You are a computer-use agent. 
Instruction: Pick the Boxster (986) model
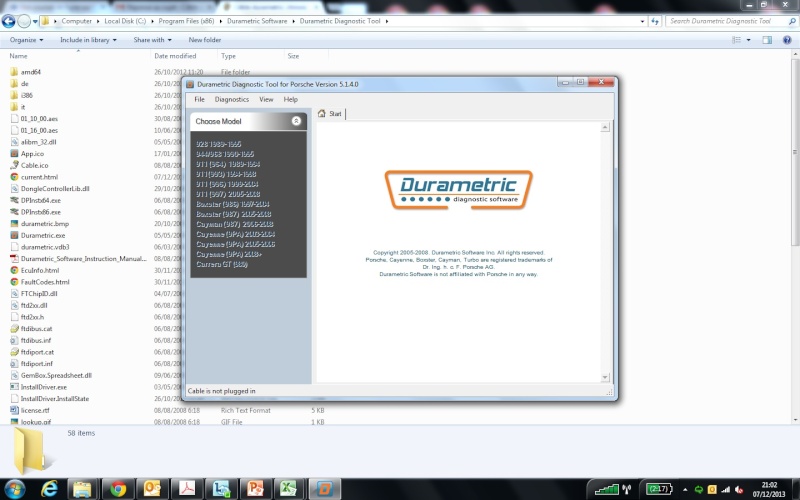(233, 204)
